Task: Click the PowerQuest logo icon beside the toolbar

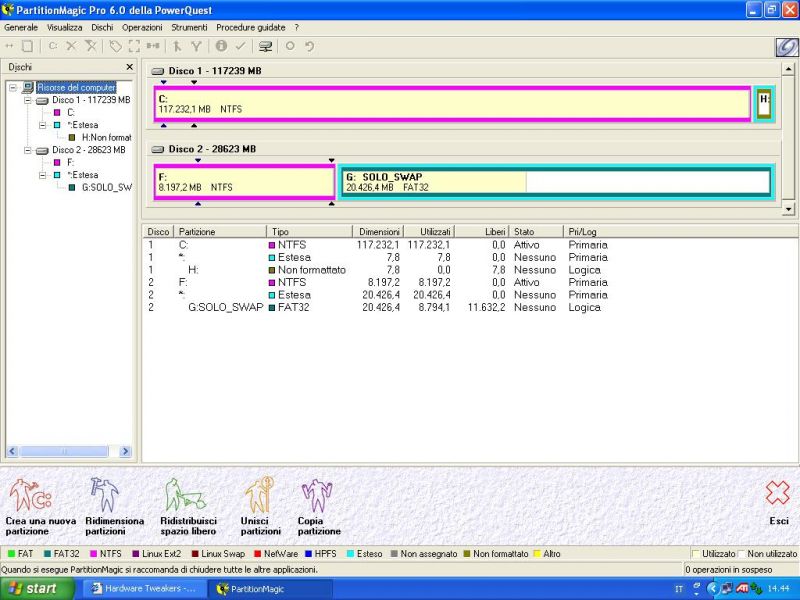Action: pyautogui.click(x=786, y=47)
